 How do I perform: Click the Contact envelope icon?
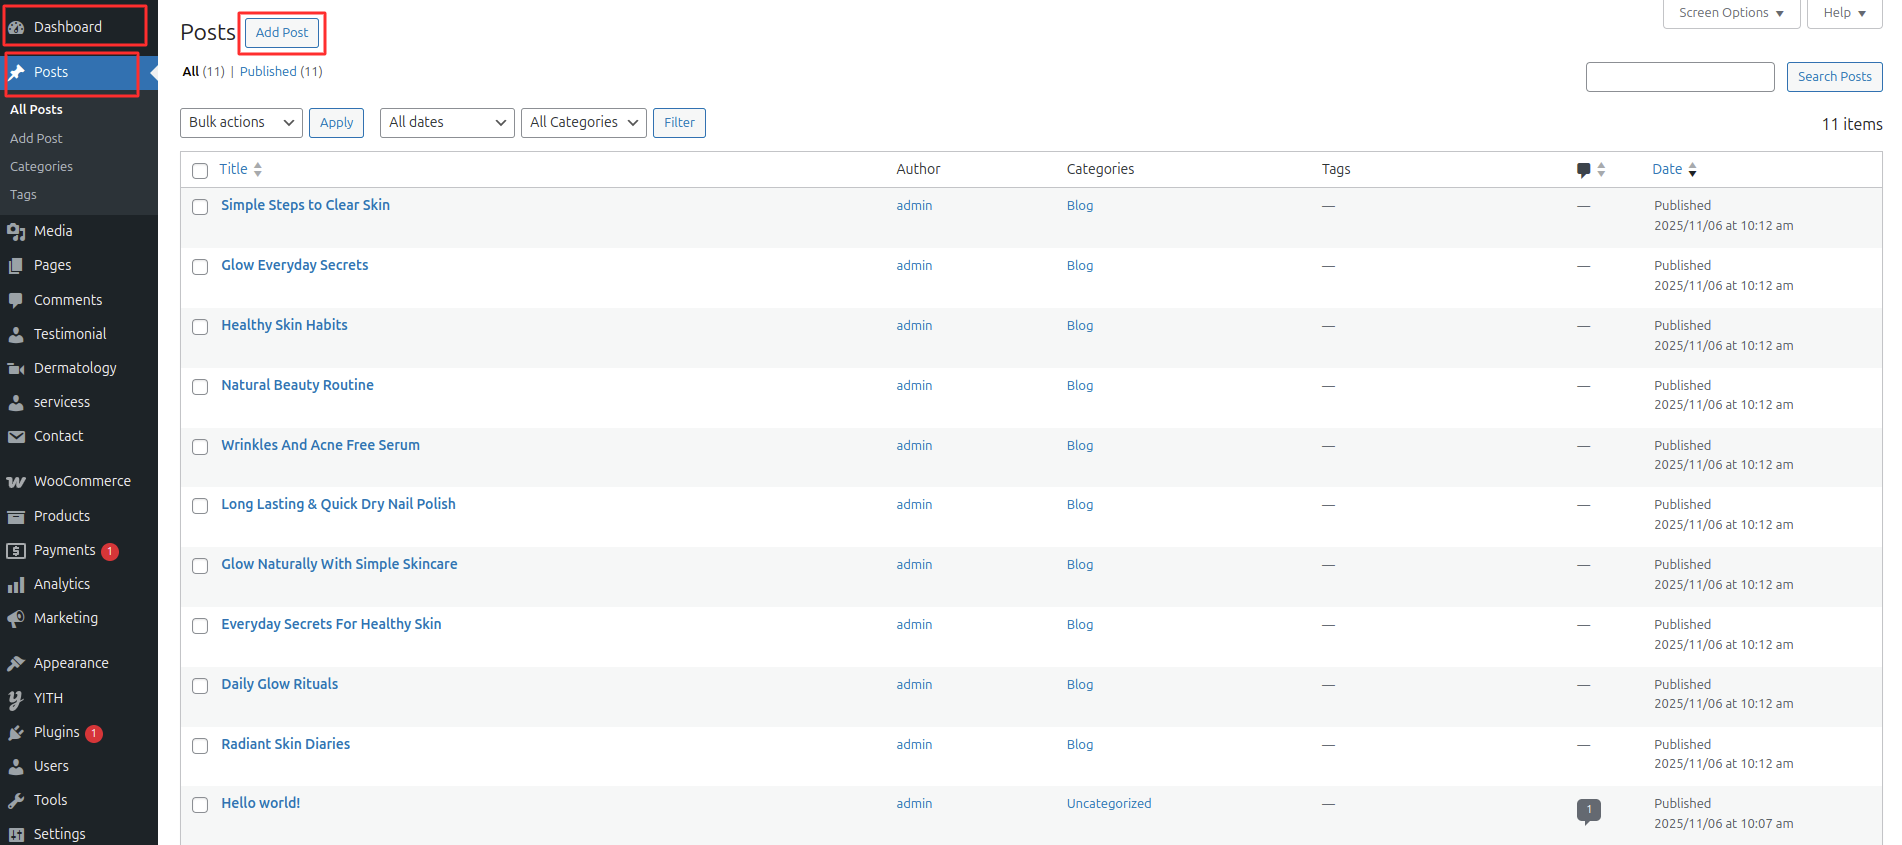coord(16,436)
